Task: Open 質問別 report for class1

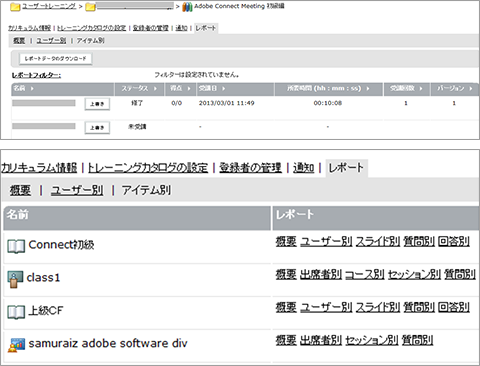Action: (460, 274)
